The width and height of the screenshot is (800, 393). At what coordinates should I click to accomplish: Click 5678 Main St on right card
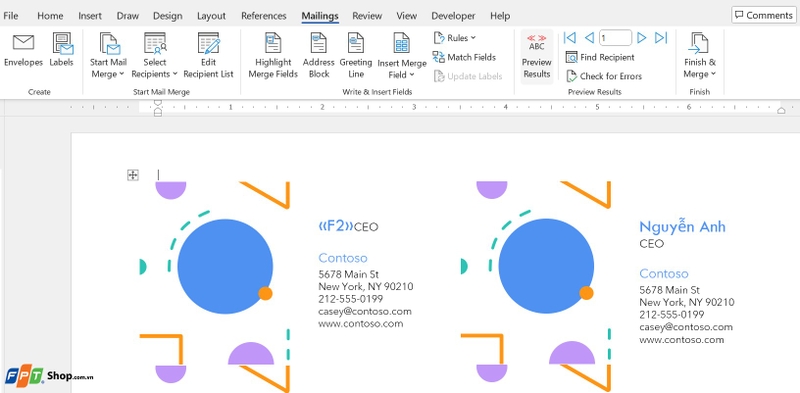click(x=669, y=290)
